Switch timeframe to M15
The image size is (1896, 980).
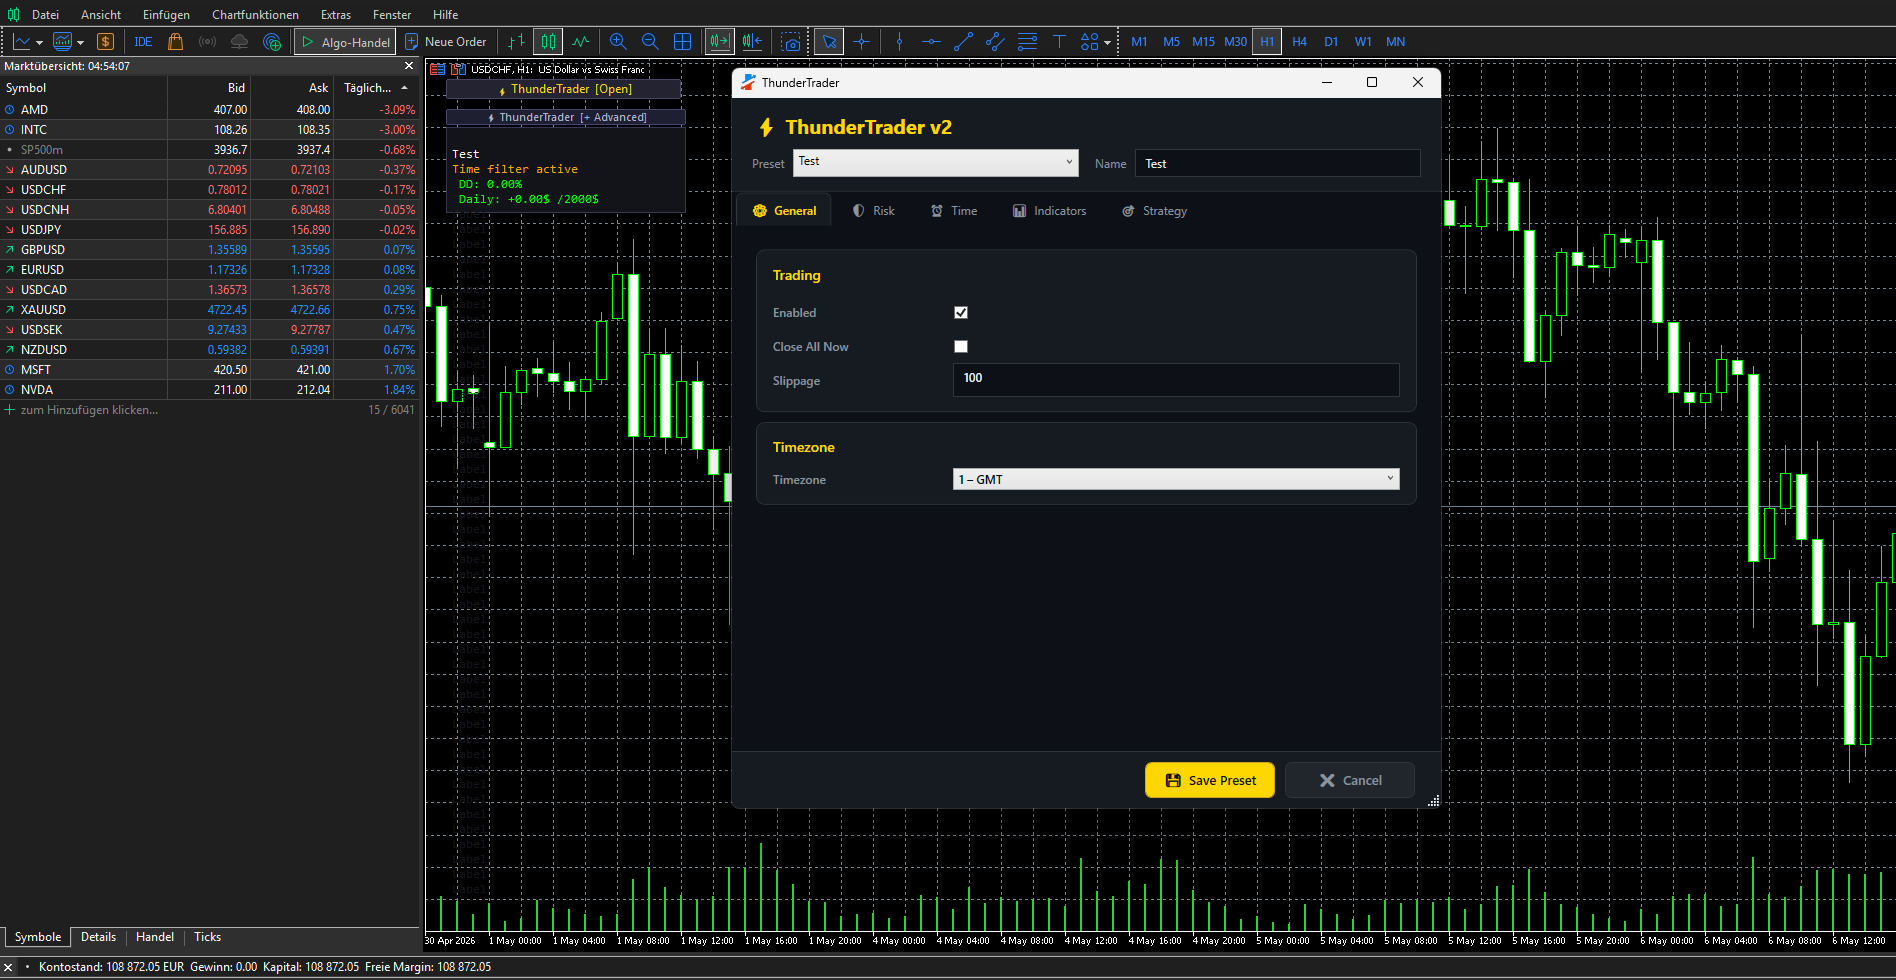coord(1203,42)
